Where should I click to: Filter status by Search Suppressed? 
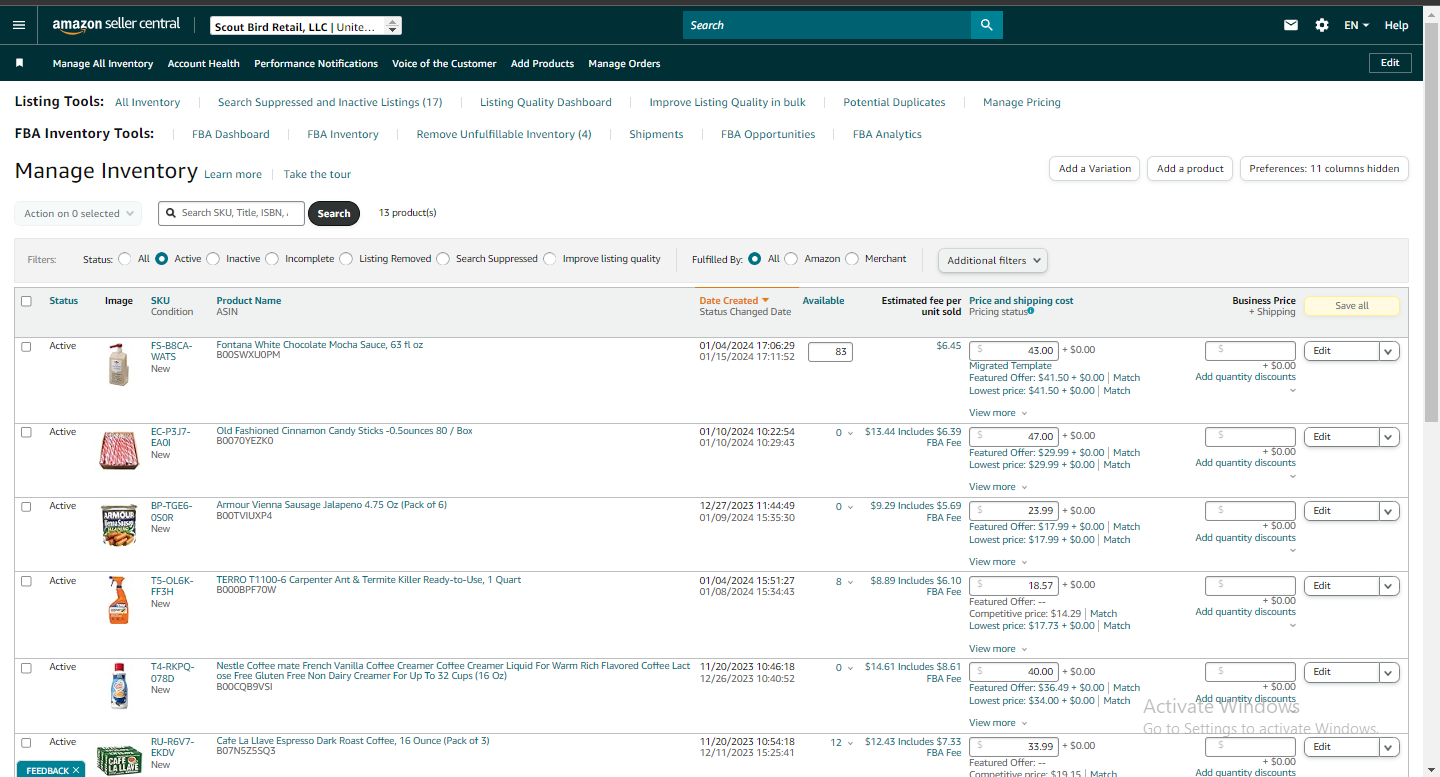coord(443,259)
